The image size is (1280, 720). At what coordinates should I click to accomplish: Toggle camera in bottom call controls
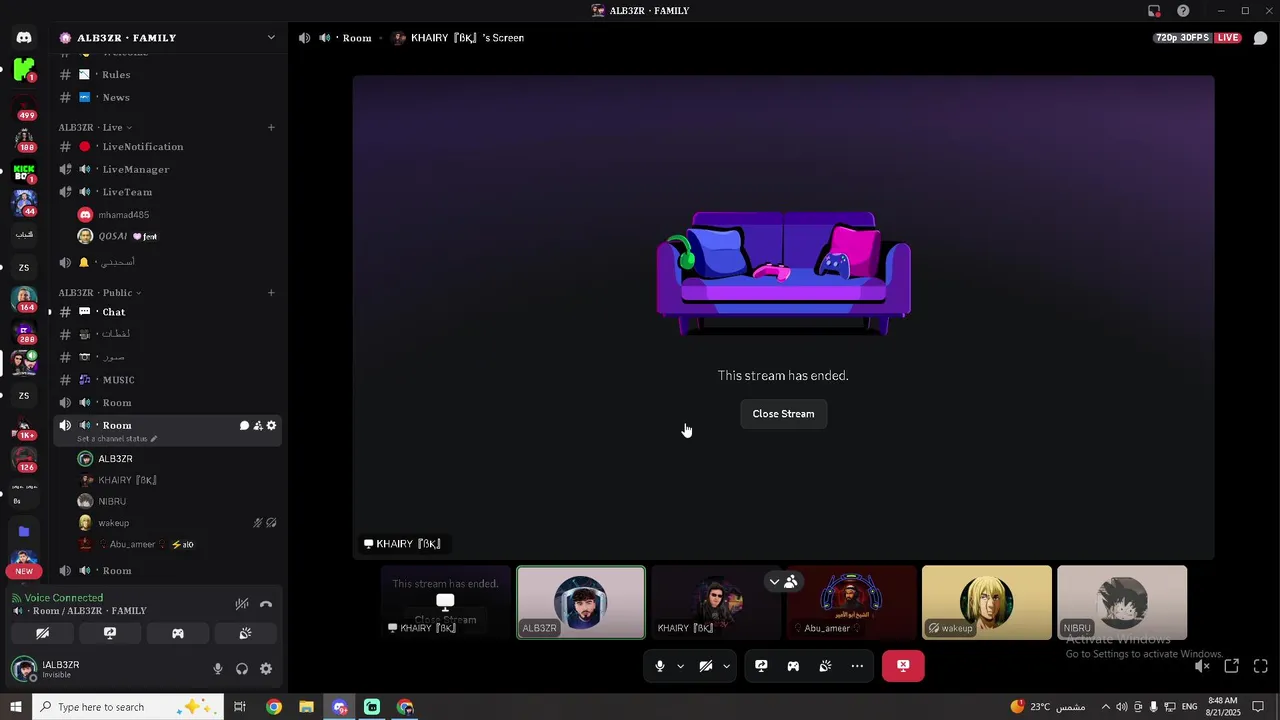pyautogui.click(x=706, y=666)
